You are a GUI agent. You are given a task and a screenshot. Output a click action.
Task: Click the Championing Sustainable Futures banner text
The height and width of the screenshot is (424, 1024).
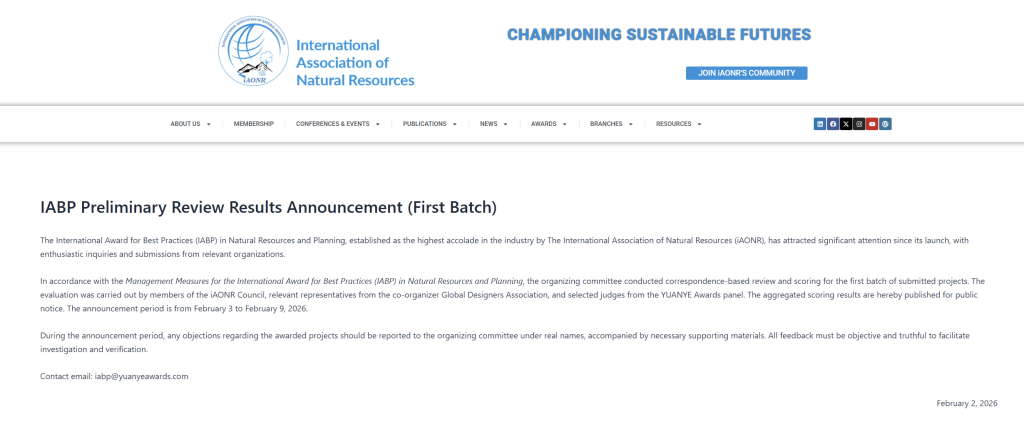click(659, 35)
